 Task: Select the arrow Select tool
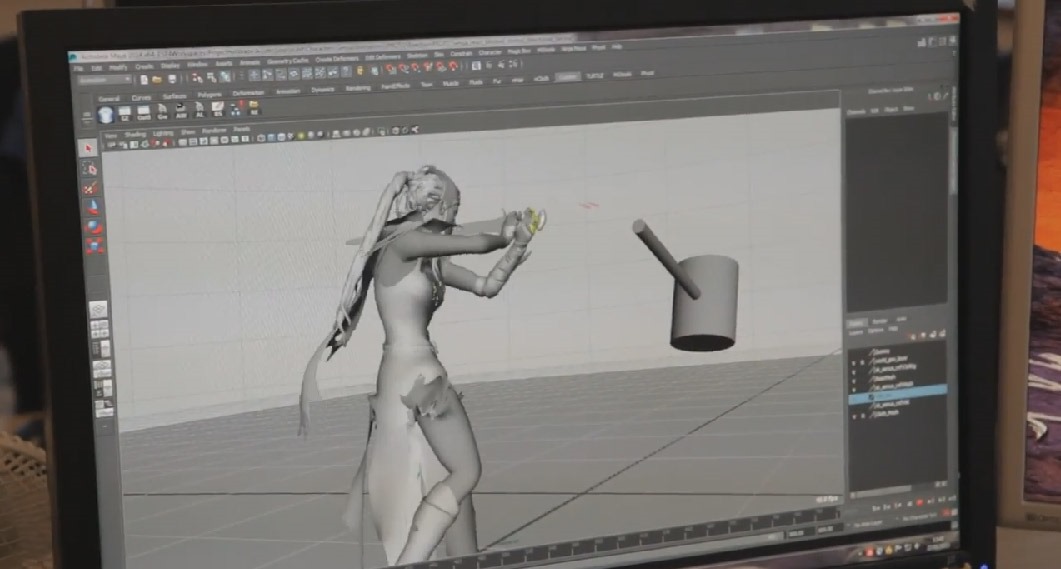(88, 147)
